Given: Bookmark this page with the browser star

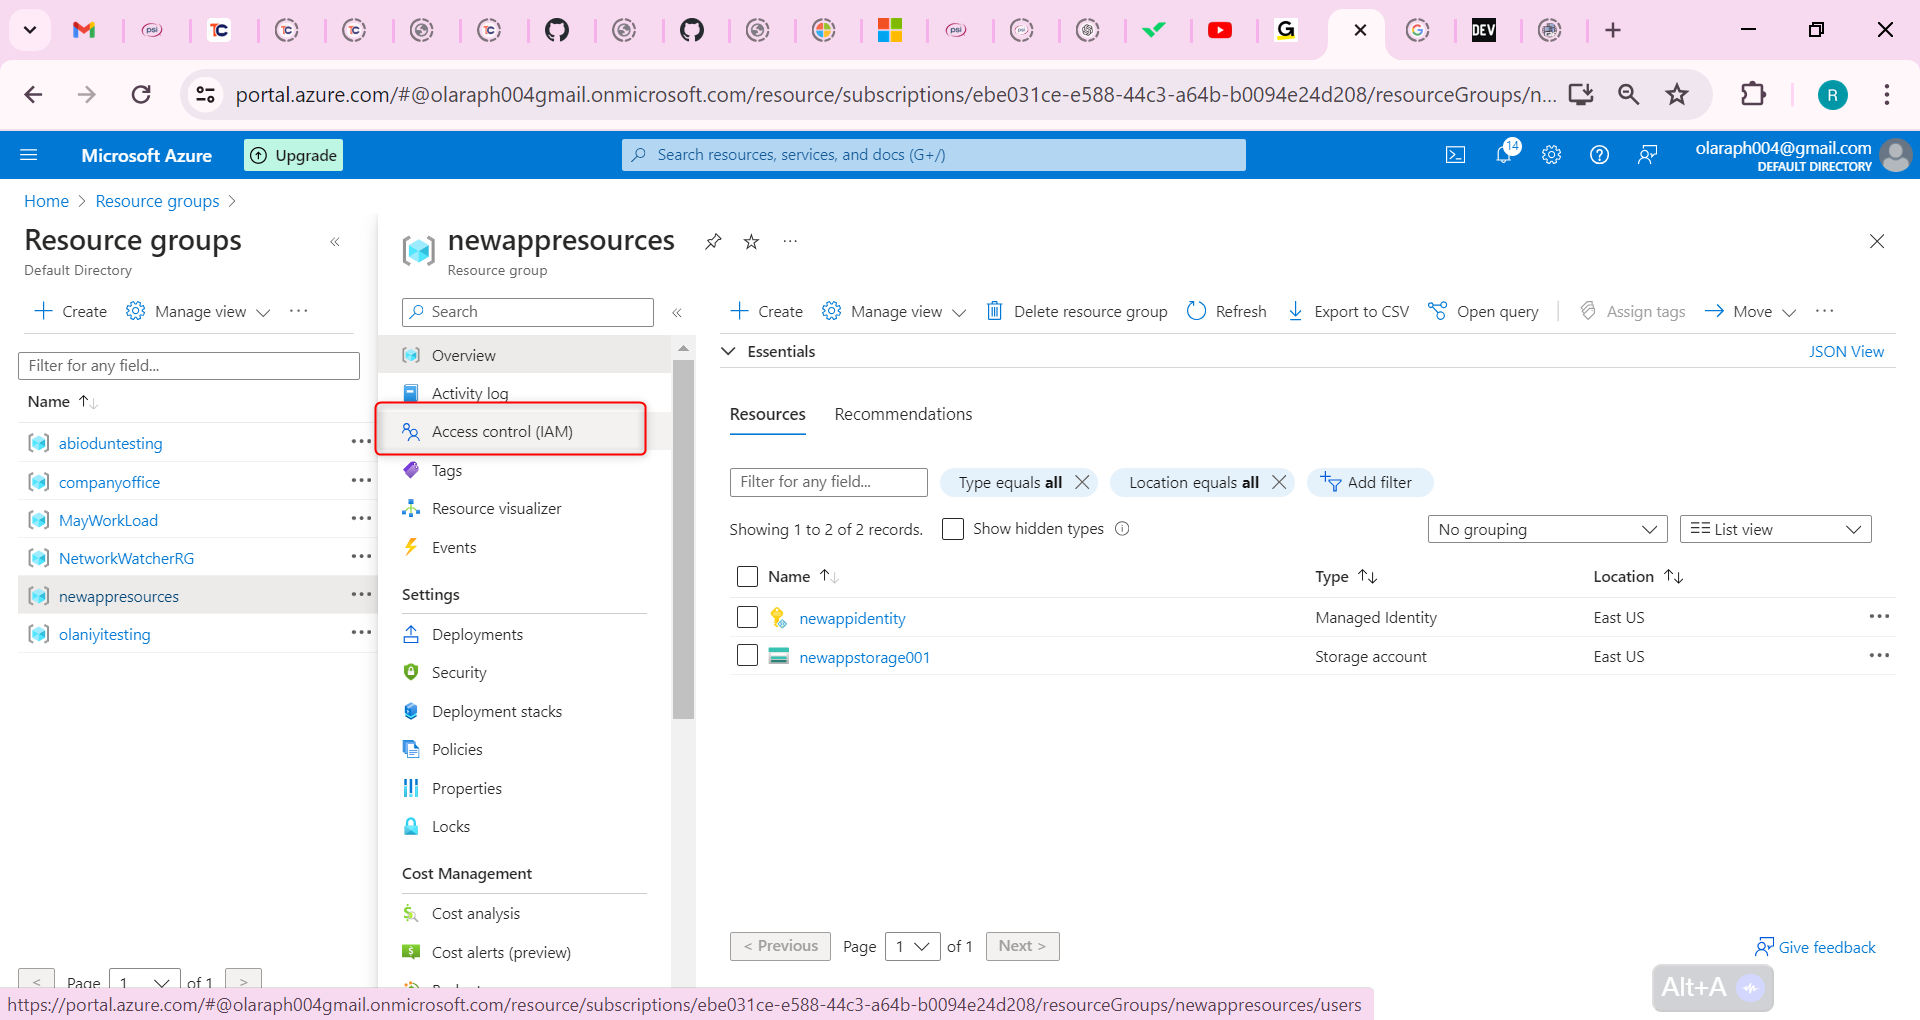Looking at the screenshot, I should pyautogui.click(x=1677, y=95).
